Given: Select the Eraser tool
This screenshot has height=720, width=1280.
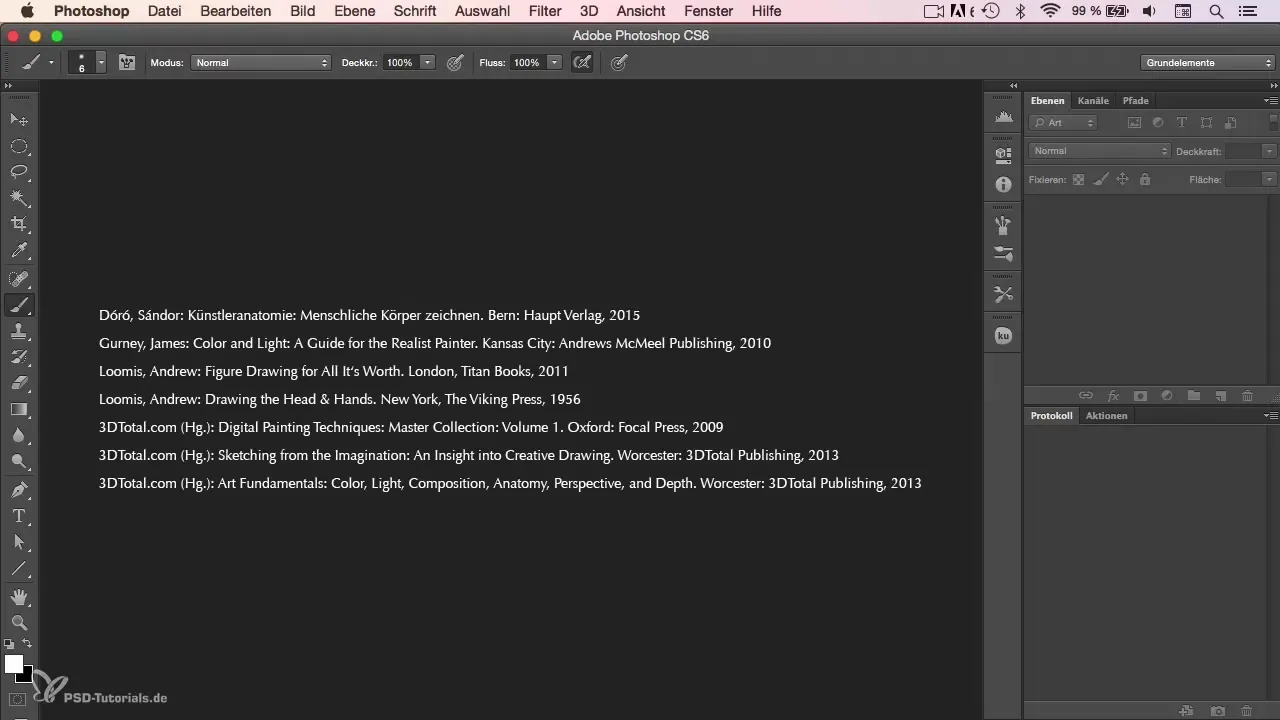Looking at the screenshot, I should [19, 383].
